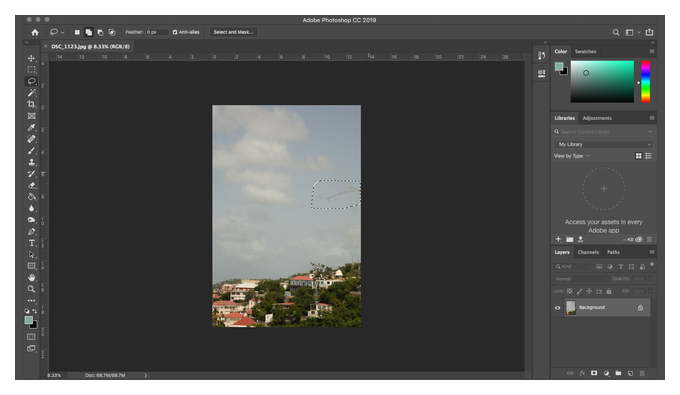Open the My Library dropdown

point(603,144)
